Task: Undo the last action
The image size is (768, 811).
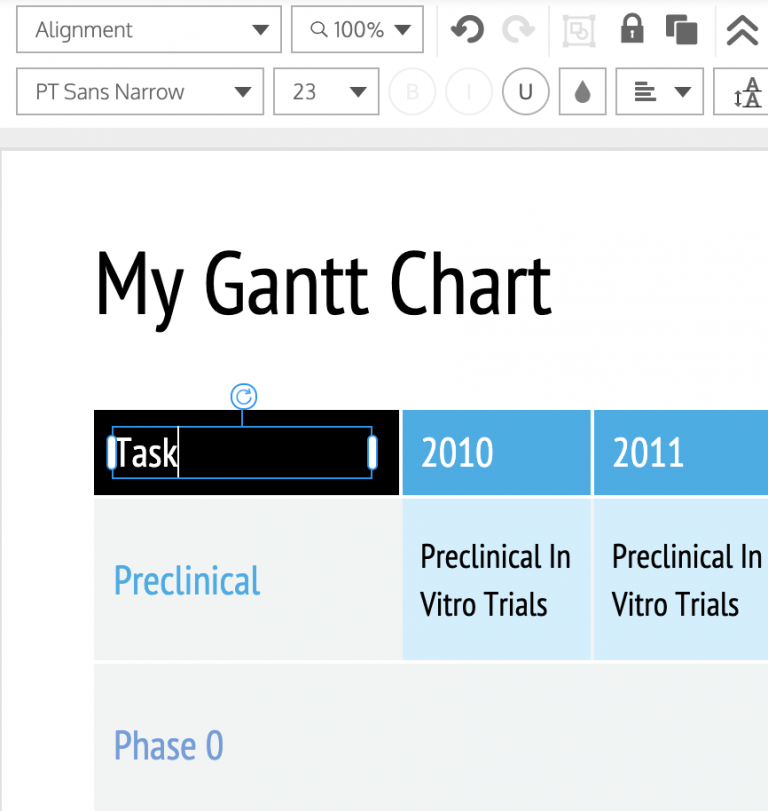Action: pos(466,30)
